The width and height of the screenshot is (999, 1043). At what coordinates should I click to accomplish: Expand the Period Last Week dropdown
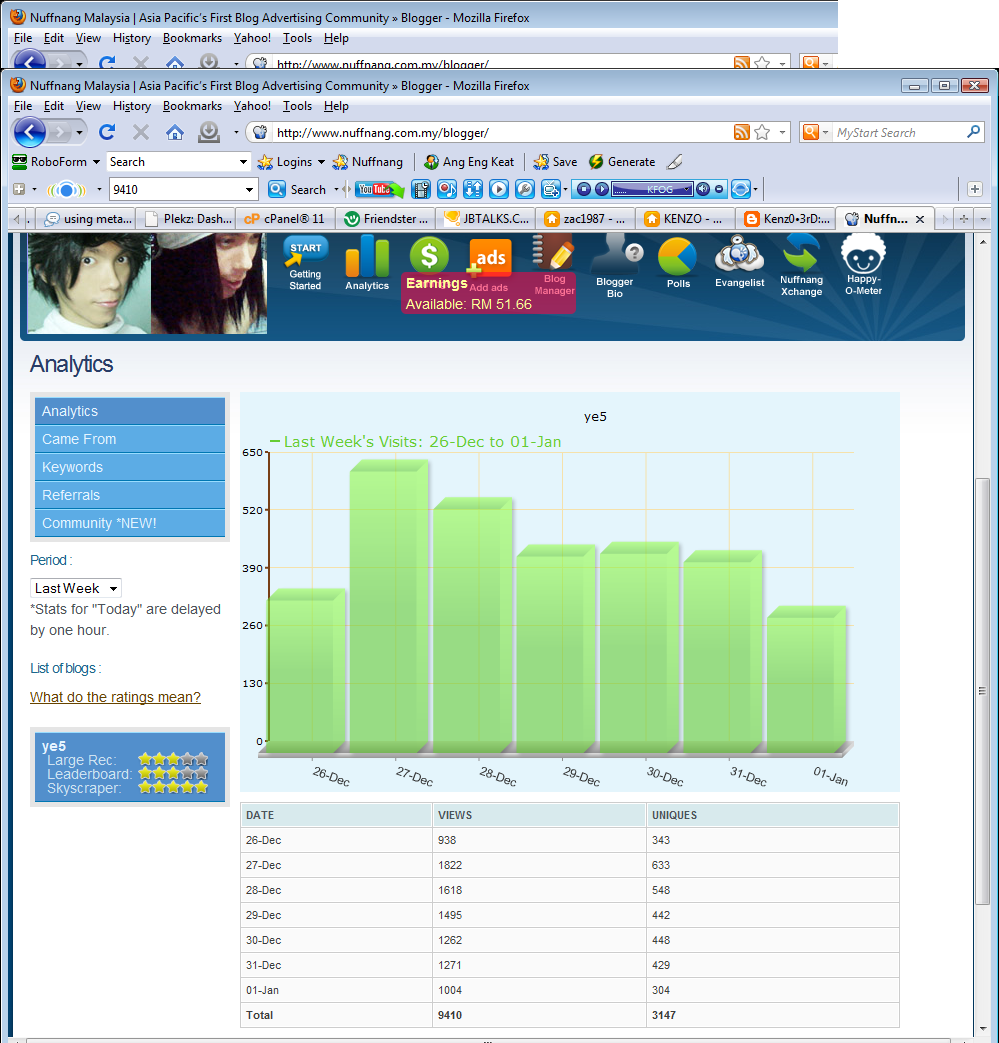(x=76, y=588)
